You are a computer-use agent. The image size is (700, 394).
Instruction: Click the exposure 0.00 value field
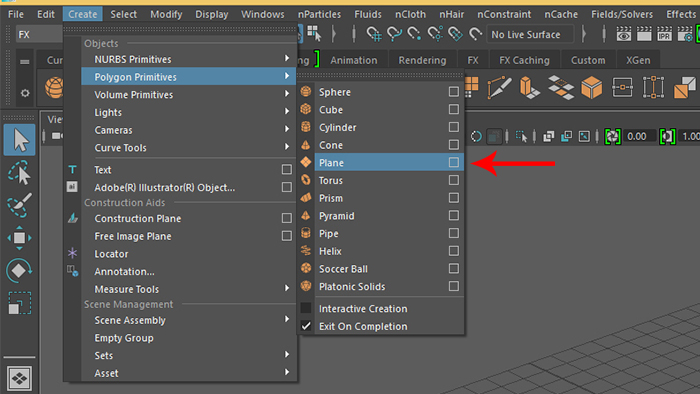638,136
